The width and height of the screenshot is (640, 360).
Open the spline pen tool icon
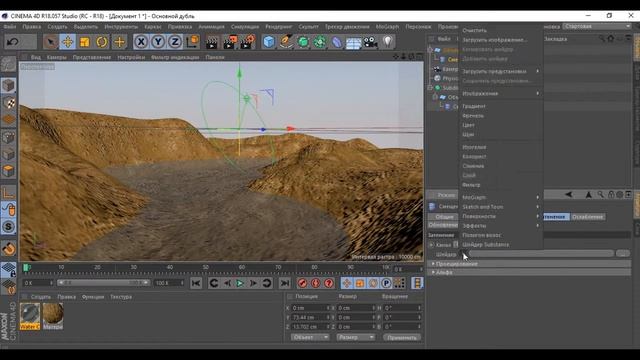(286, 42)
